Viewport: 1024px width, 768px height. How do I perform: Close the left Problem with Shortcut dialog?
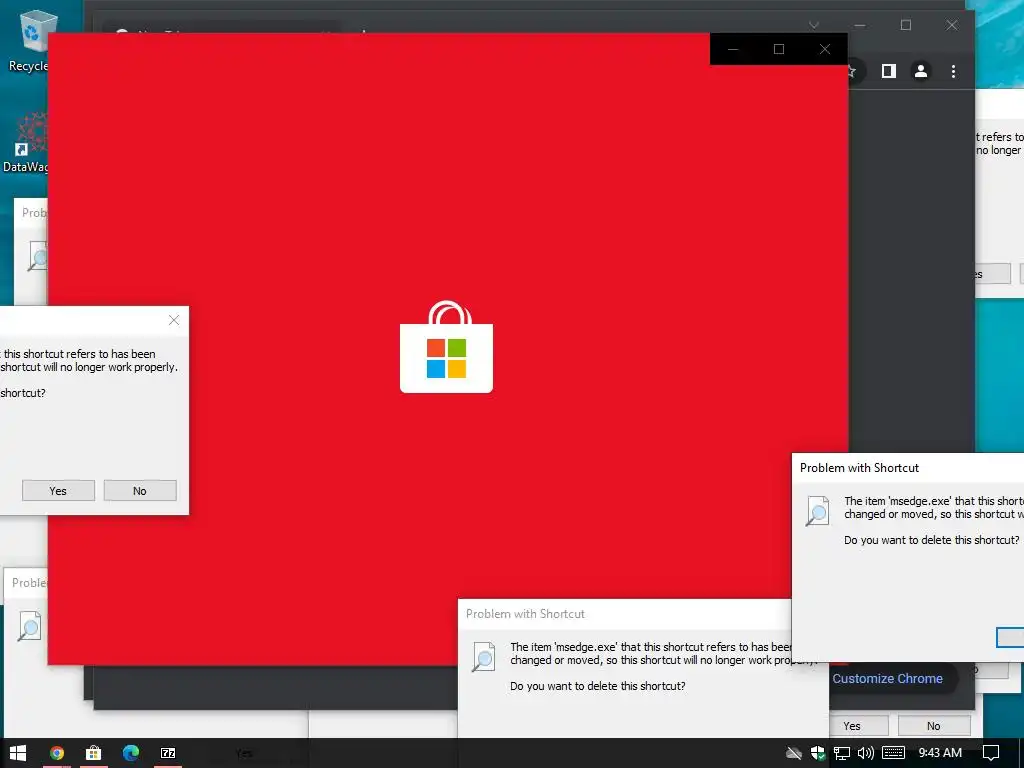click(174, 320)
